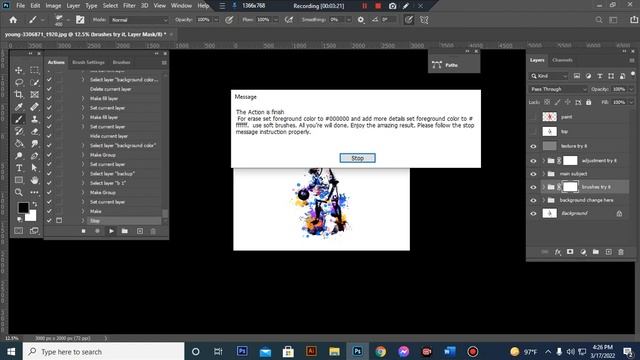Select the Frame tool
The height and width of the screenshot is (360, 640).
tap(35, 95)
